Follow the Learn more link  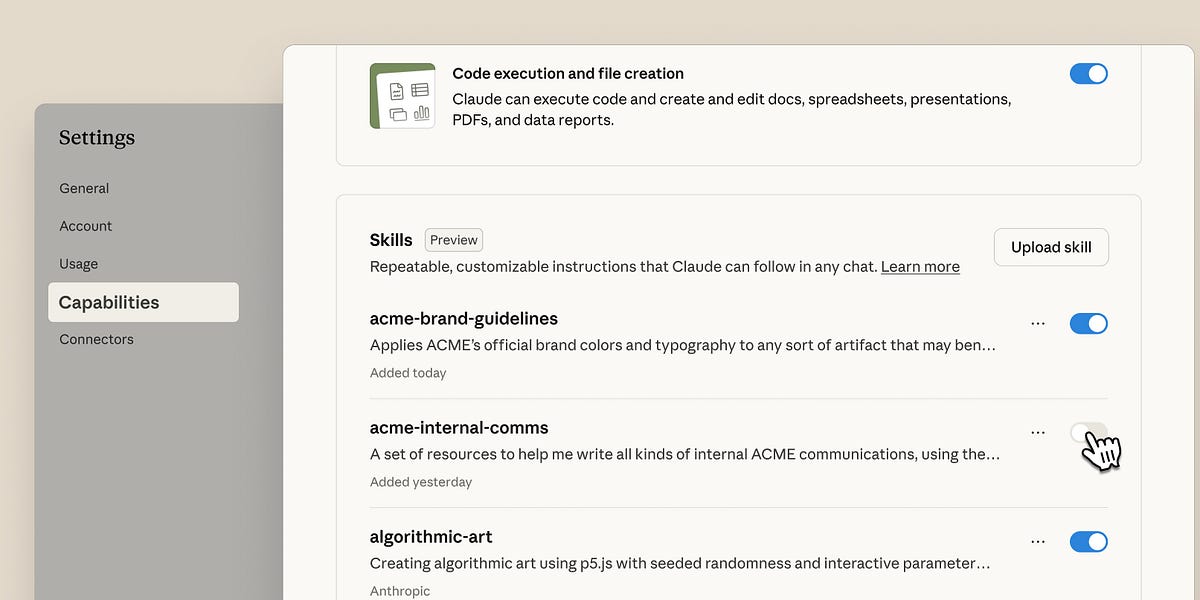coord(920,267)
